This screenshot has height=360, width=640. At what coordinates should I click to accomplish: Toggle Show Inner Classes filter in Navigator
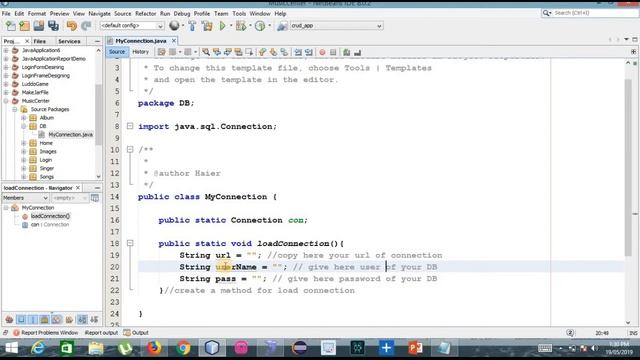[x=56, y=320]
